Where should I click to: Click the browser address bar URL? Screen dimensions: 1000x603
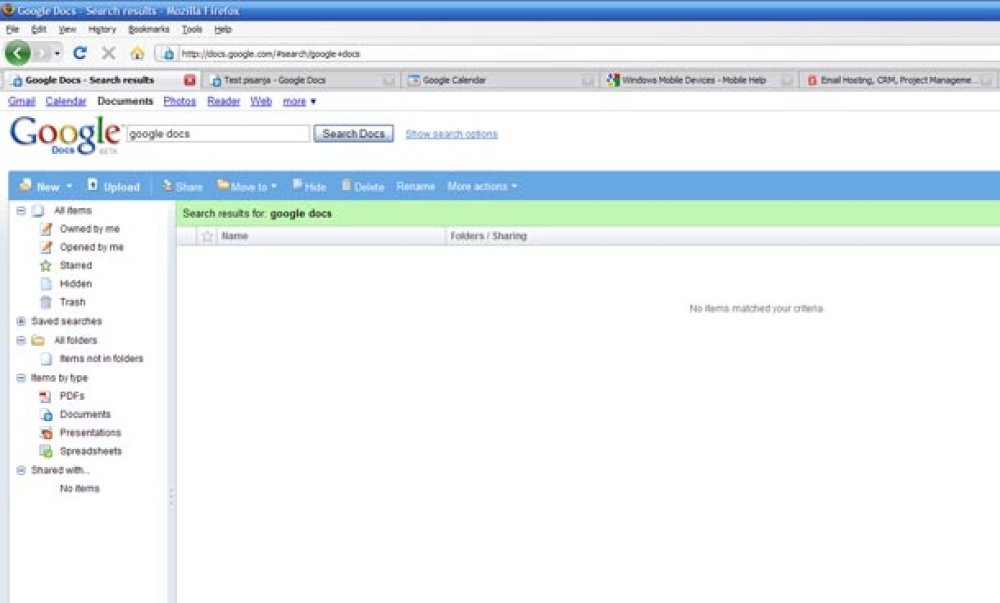pos(270,54)
